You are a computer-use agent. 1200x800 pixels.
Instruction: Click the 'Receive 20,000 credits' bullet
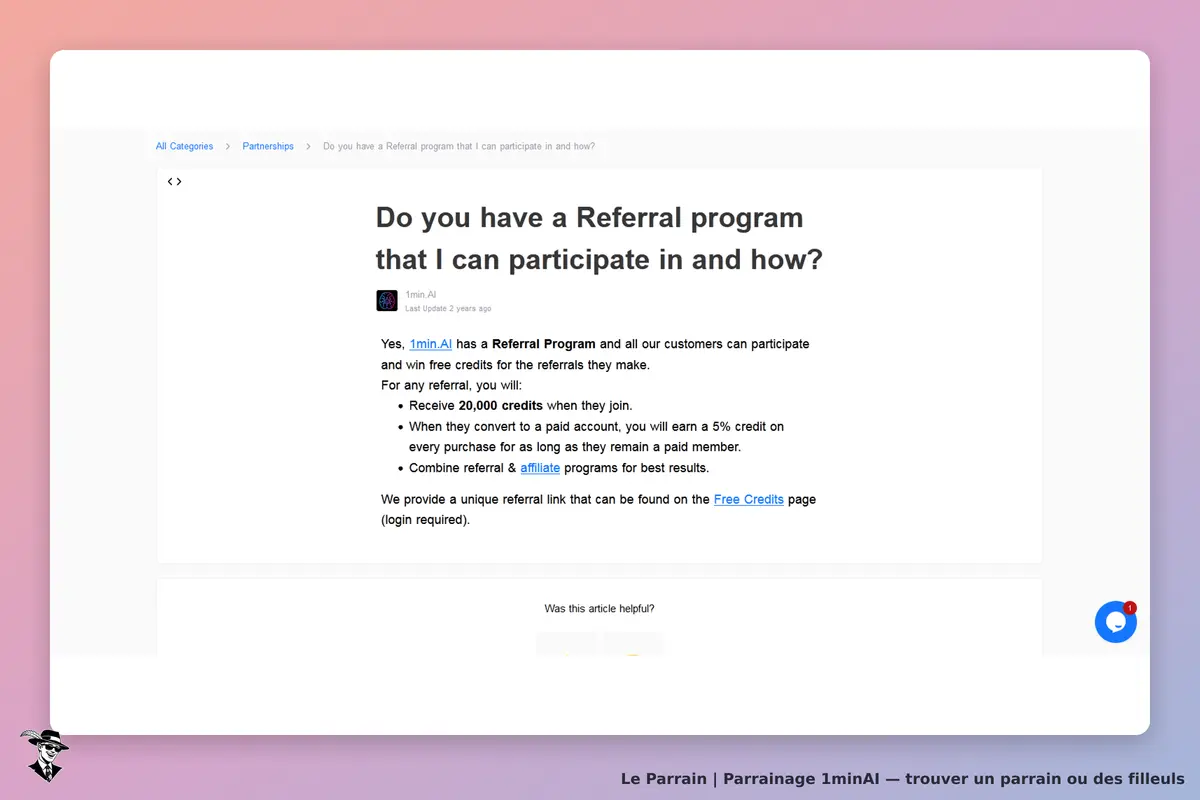point(521,406)
